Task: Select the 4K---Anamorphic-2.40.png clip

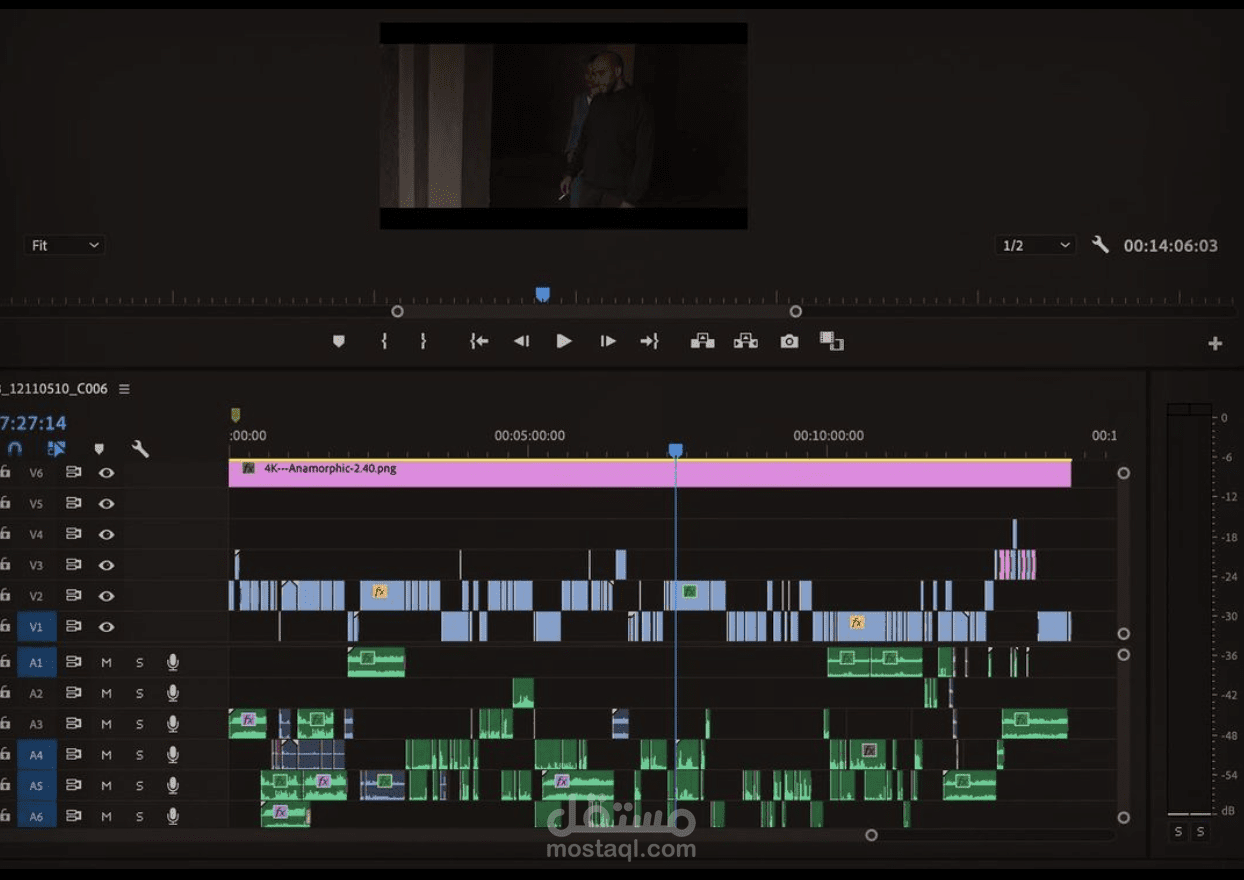Action: [x=650, y=474]
